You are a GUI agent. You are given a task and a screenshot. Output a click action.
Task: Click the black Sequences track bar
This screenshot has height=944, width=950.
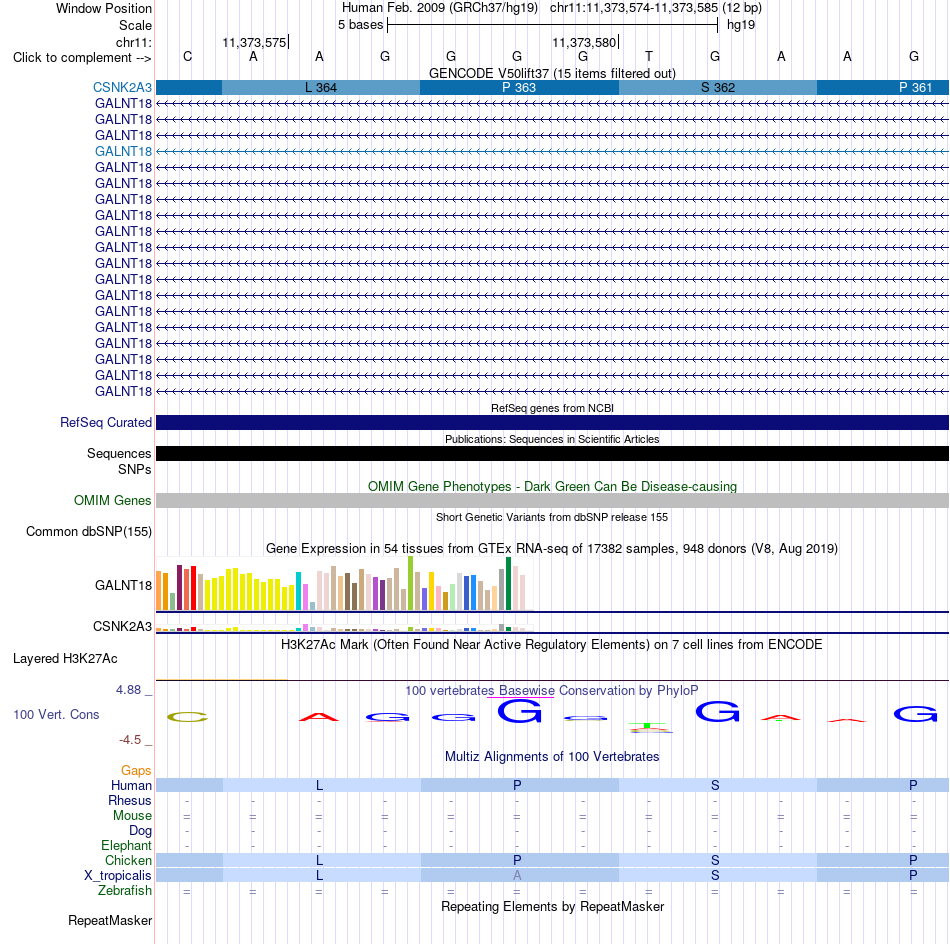point(552,453)
